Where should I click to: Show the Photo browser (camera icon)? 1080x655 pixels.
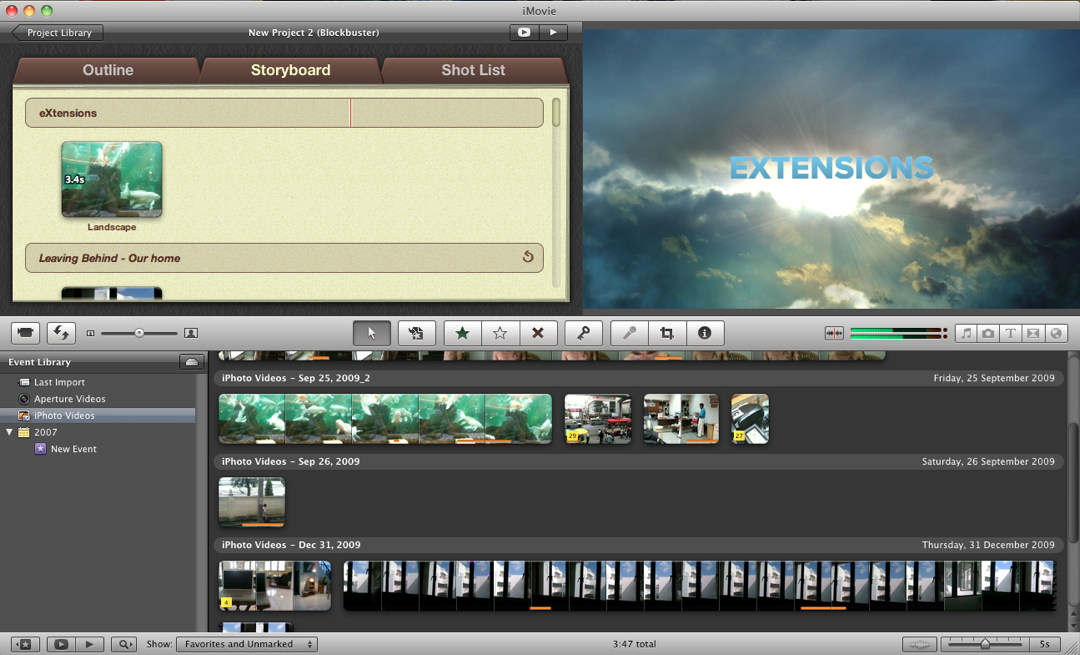pyautogui.click(x=988, y=333)
